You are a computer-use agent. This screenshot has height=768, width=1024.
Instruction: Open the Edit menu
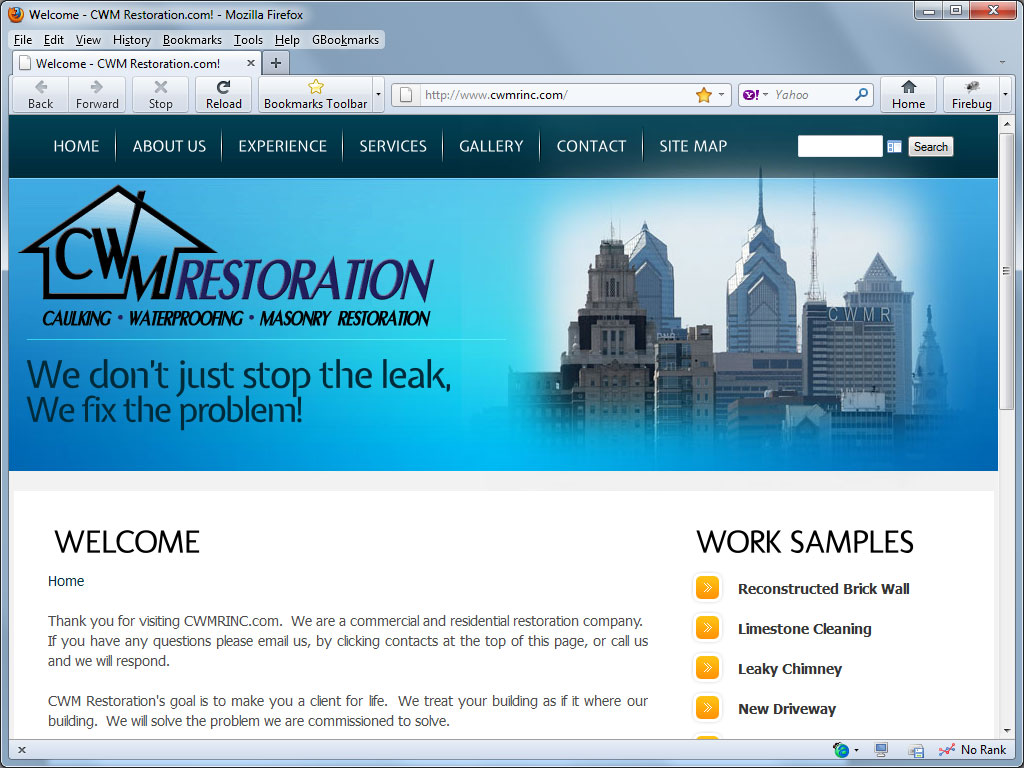[54, 40]
